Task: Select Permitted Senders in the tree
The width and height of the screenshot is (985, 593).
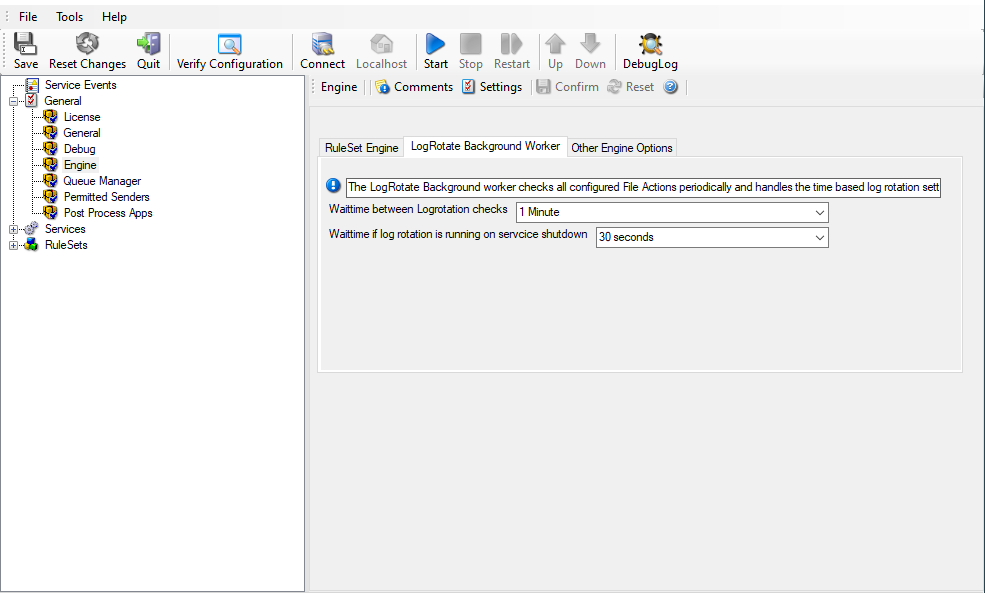Action: (106, 197)
